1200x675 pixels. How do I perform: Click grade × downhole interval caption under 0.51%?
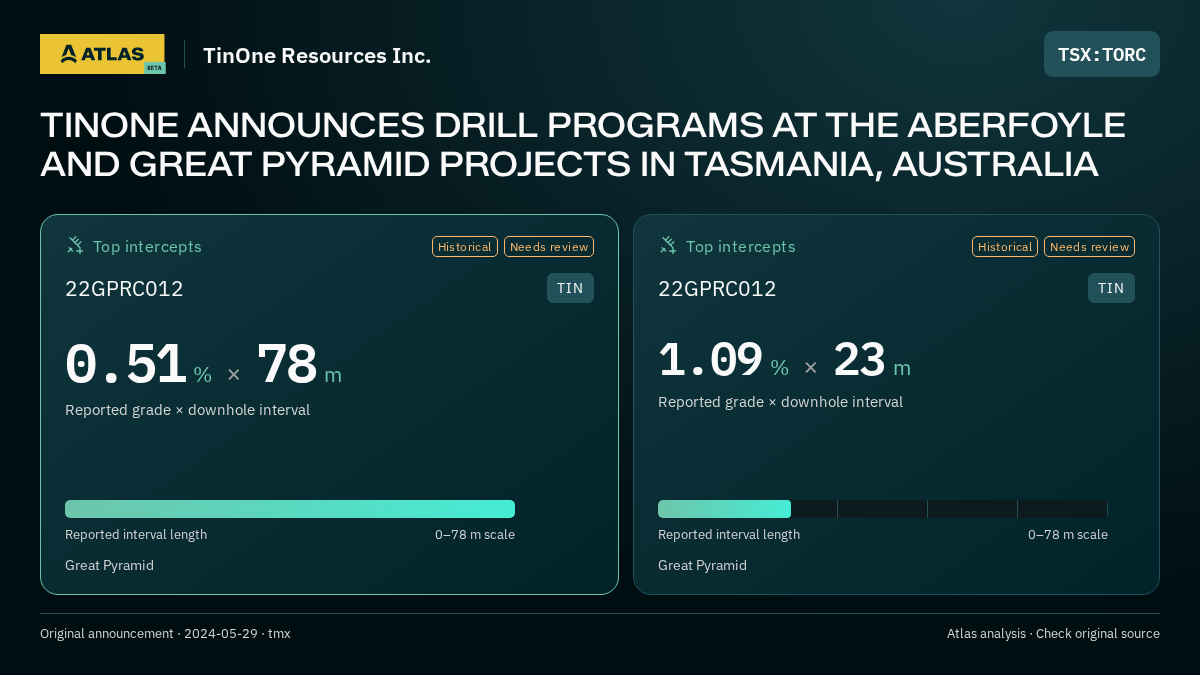pyautogui.click(x=187, y=410)
